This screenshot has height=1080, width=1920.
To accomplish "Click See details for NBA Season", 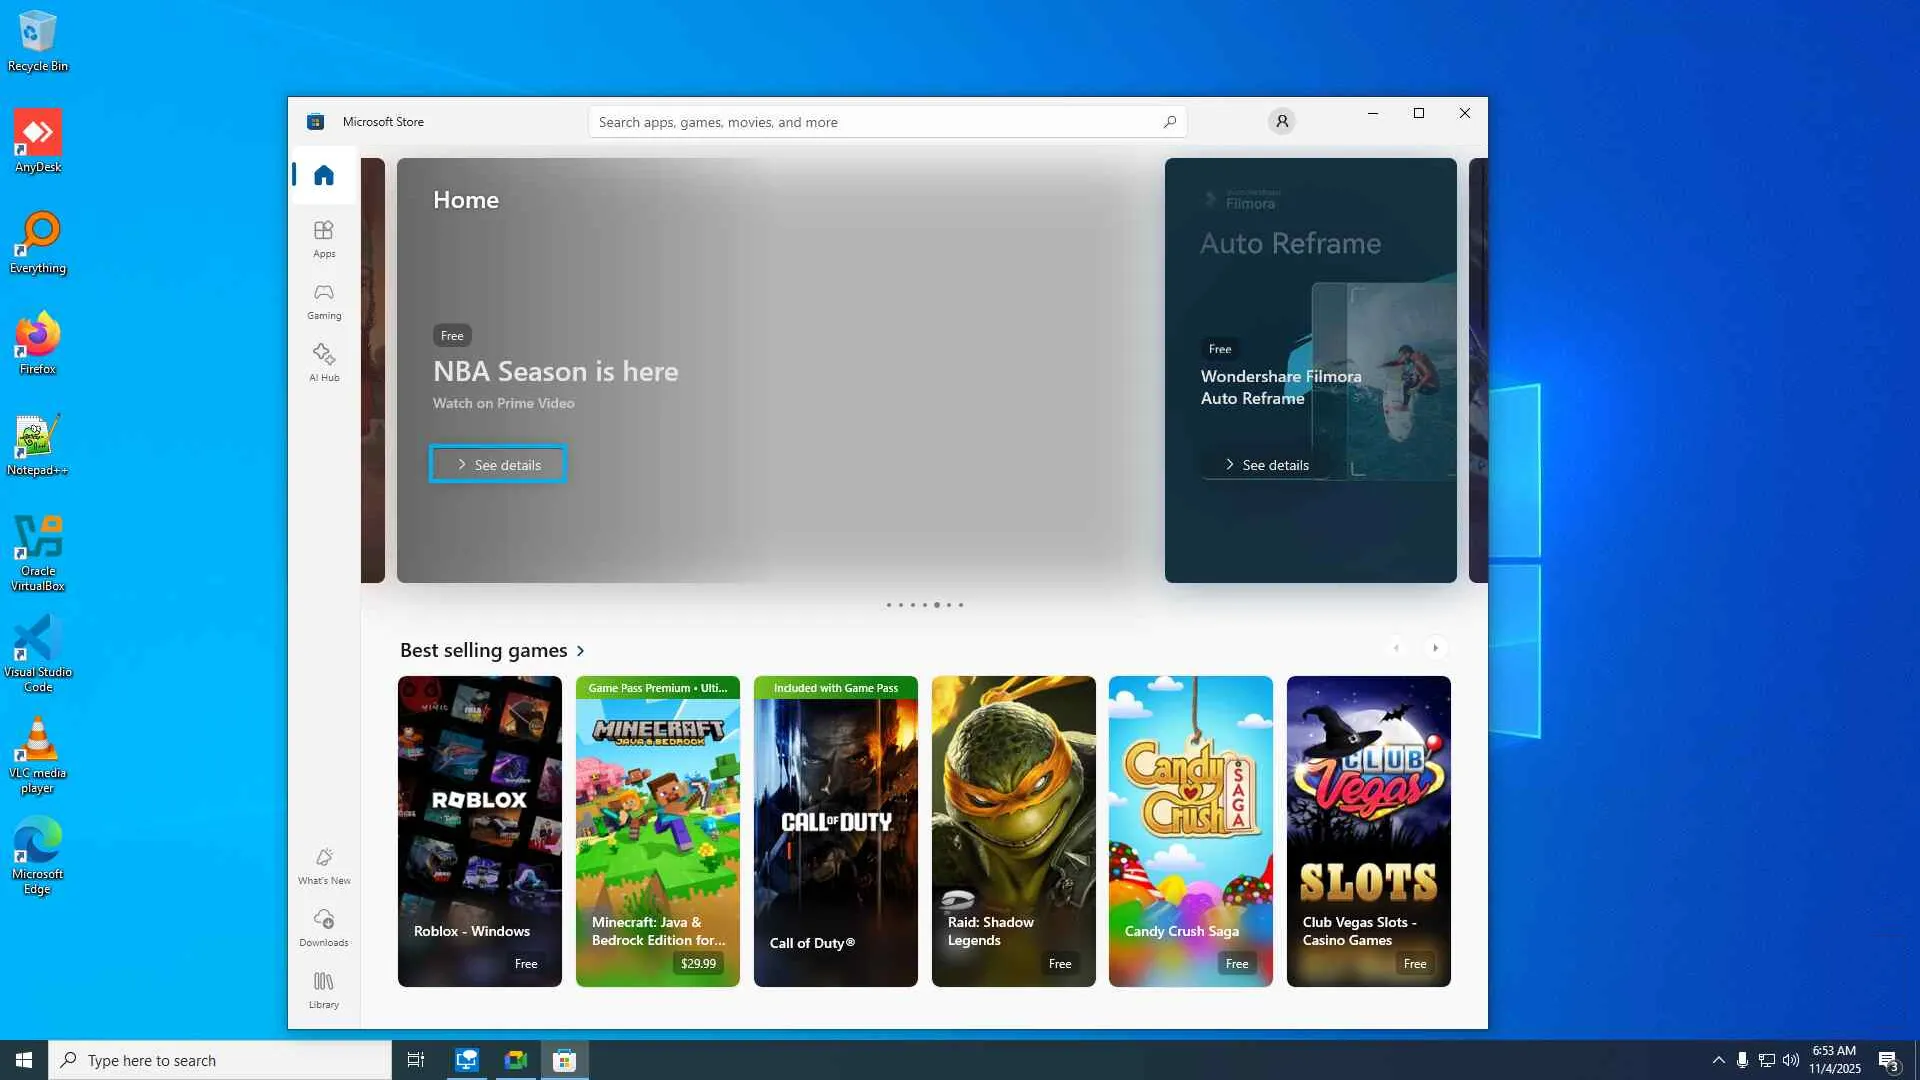I will click(498, 464).
